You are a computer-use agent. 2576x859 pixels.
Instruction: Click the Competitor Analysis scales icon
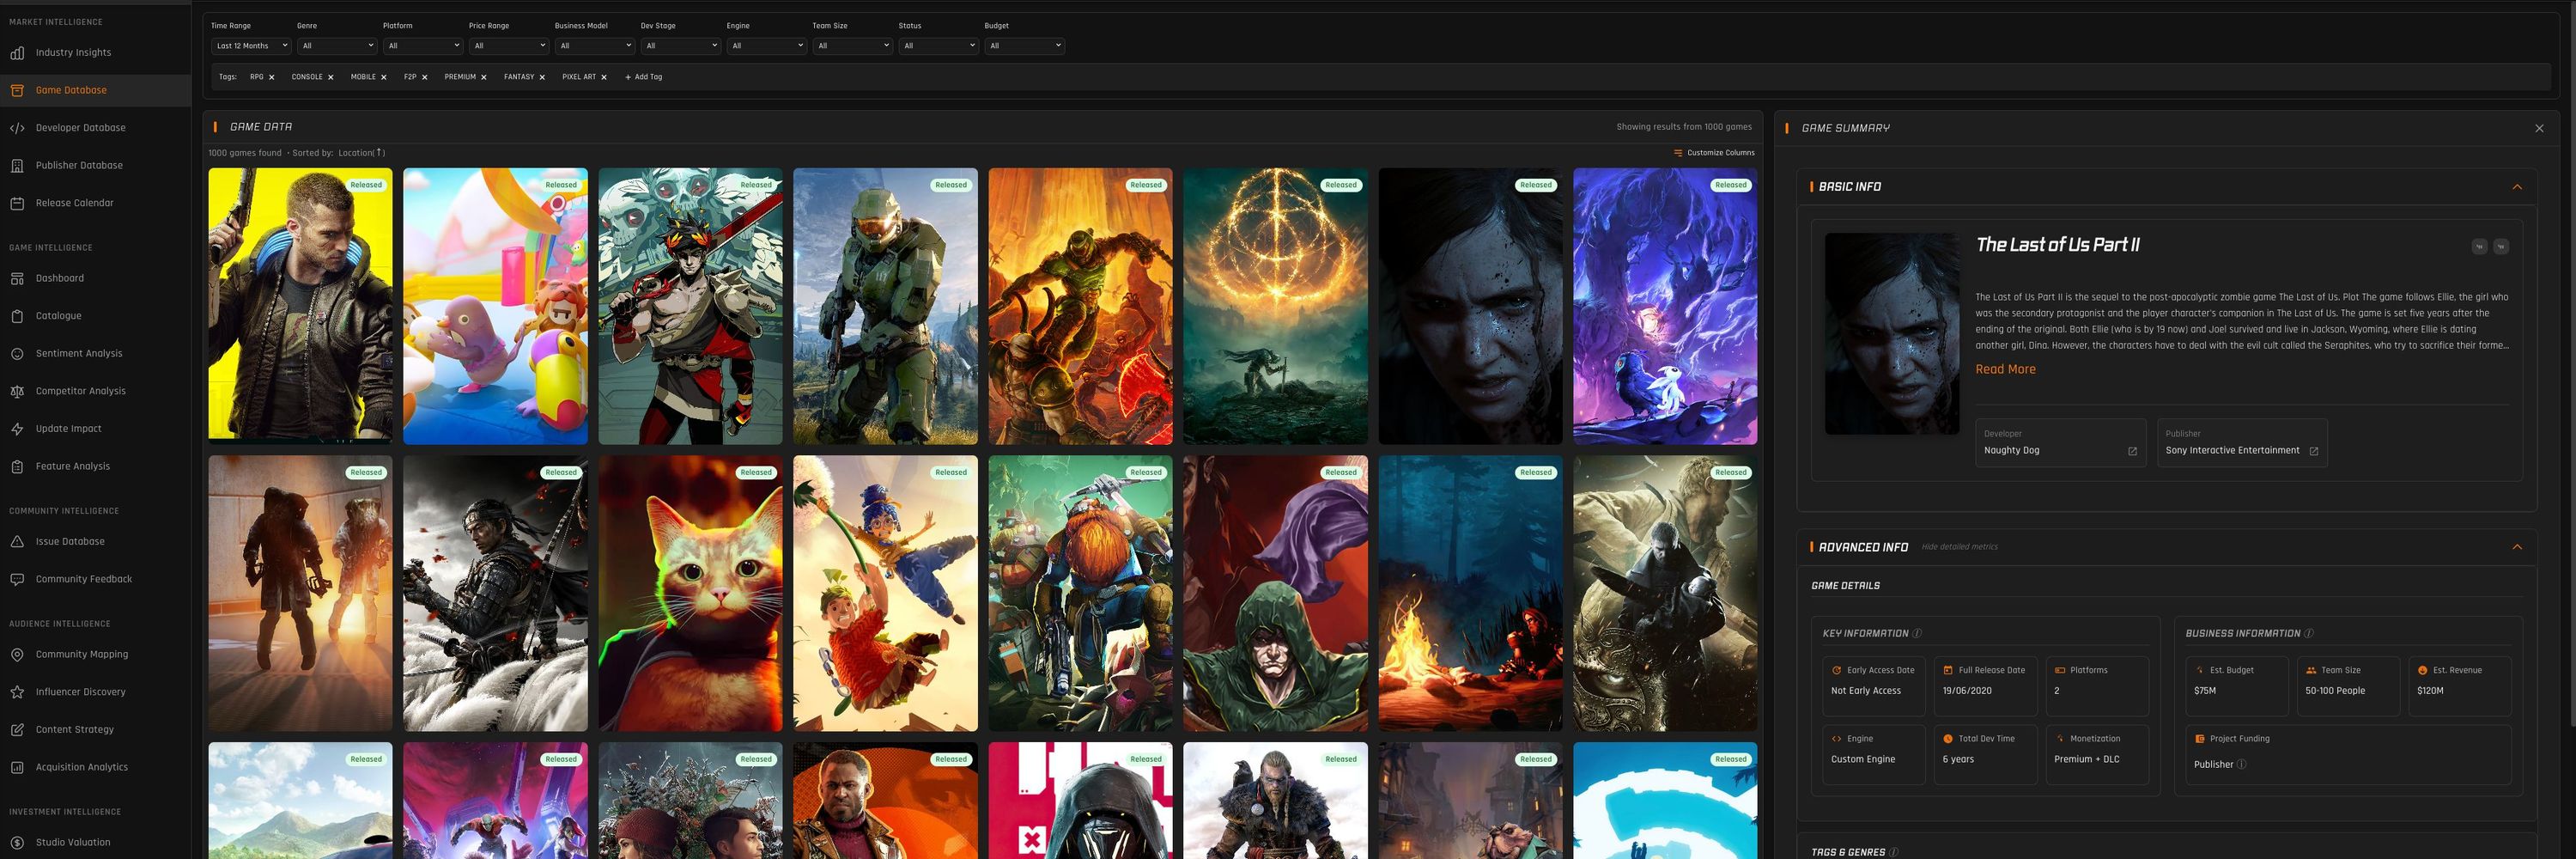[x=17, y=391]
